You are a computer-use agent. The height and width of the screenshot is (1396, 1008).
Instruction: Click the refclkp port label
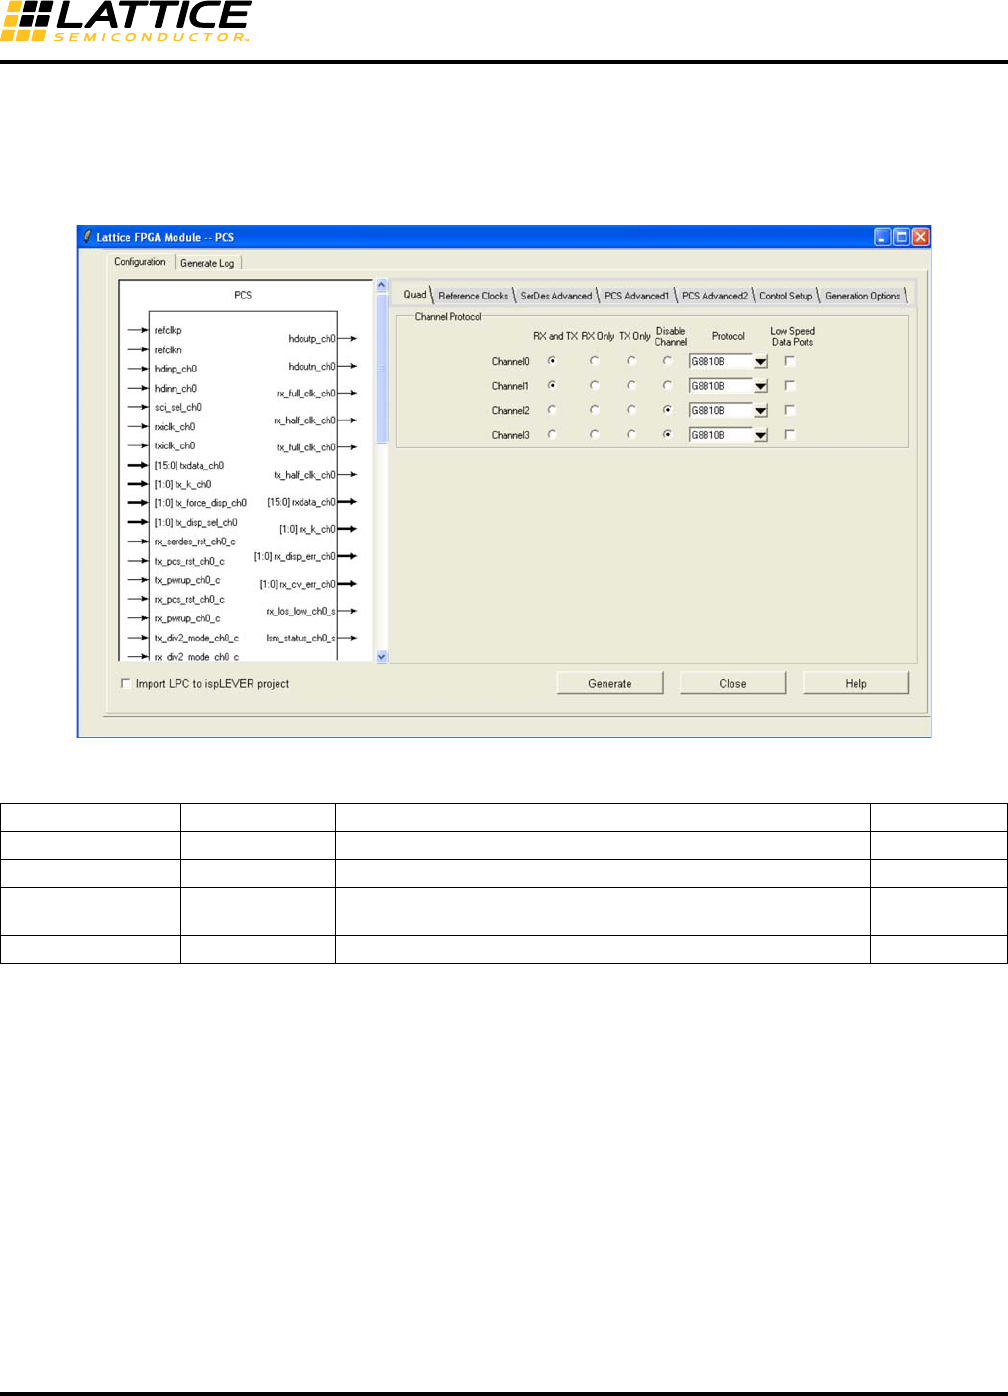click(168, 330)
